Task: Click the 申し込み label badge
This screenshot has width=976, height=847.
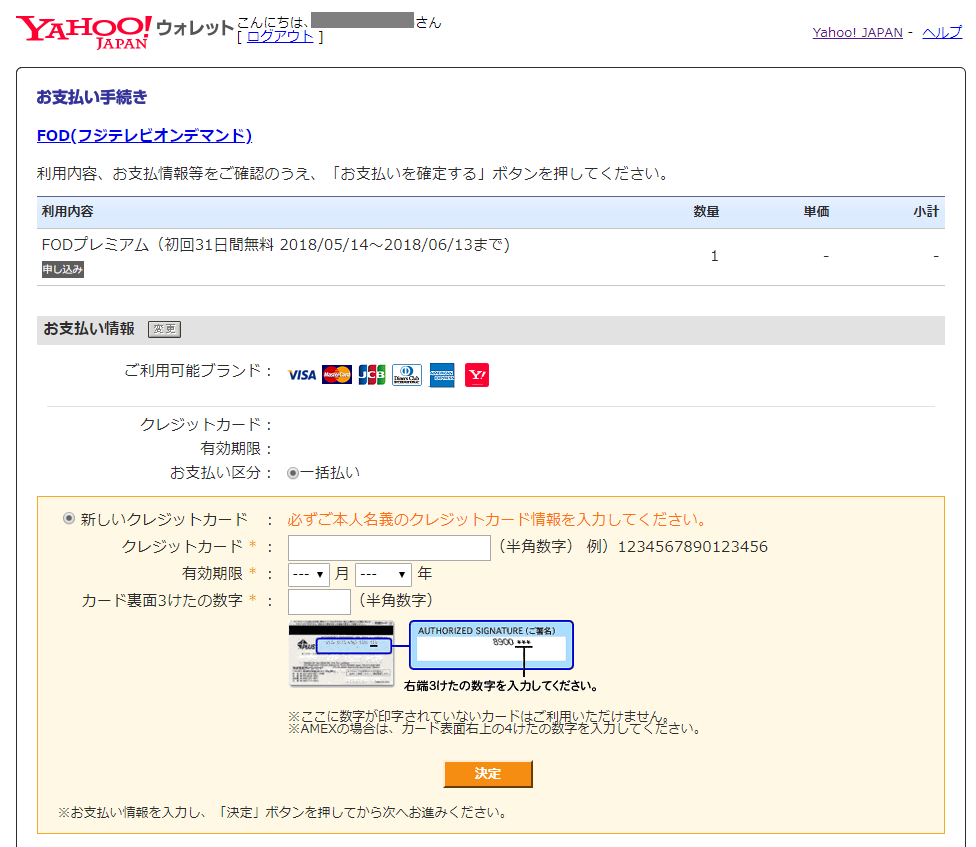Action: [63, 269]
